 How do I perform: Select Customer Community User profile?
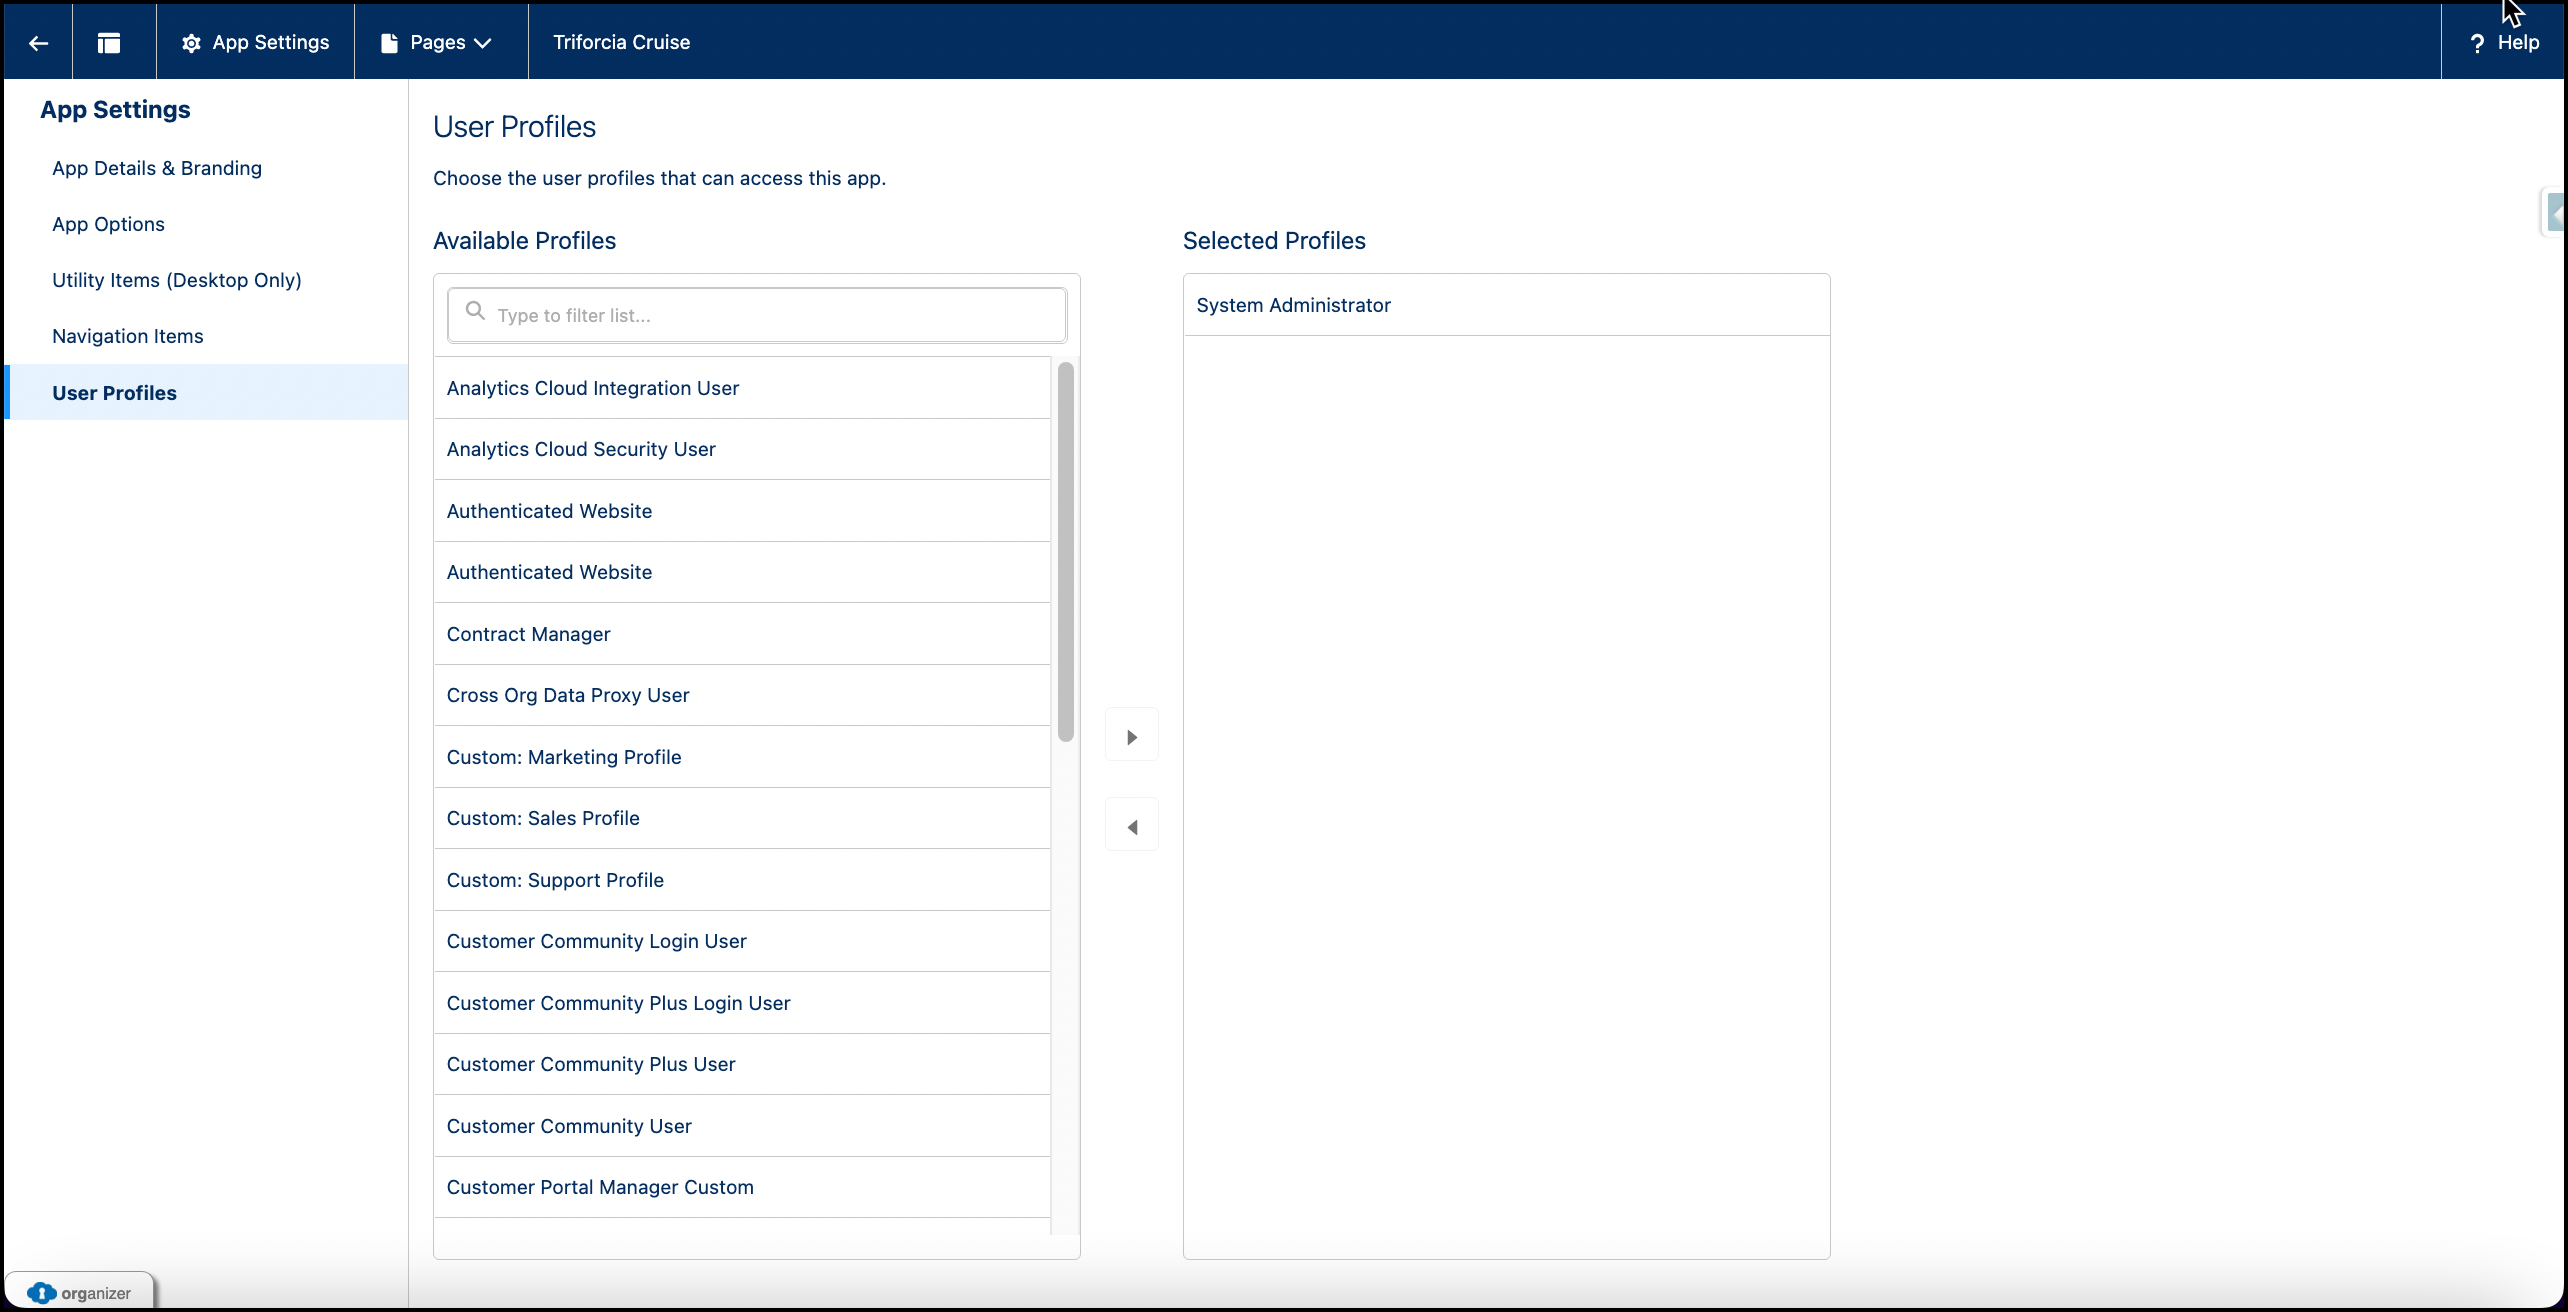coord(742,1126)
